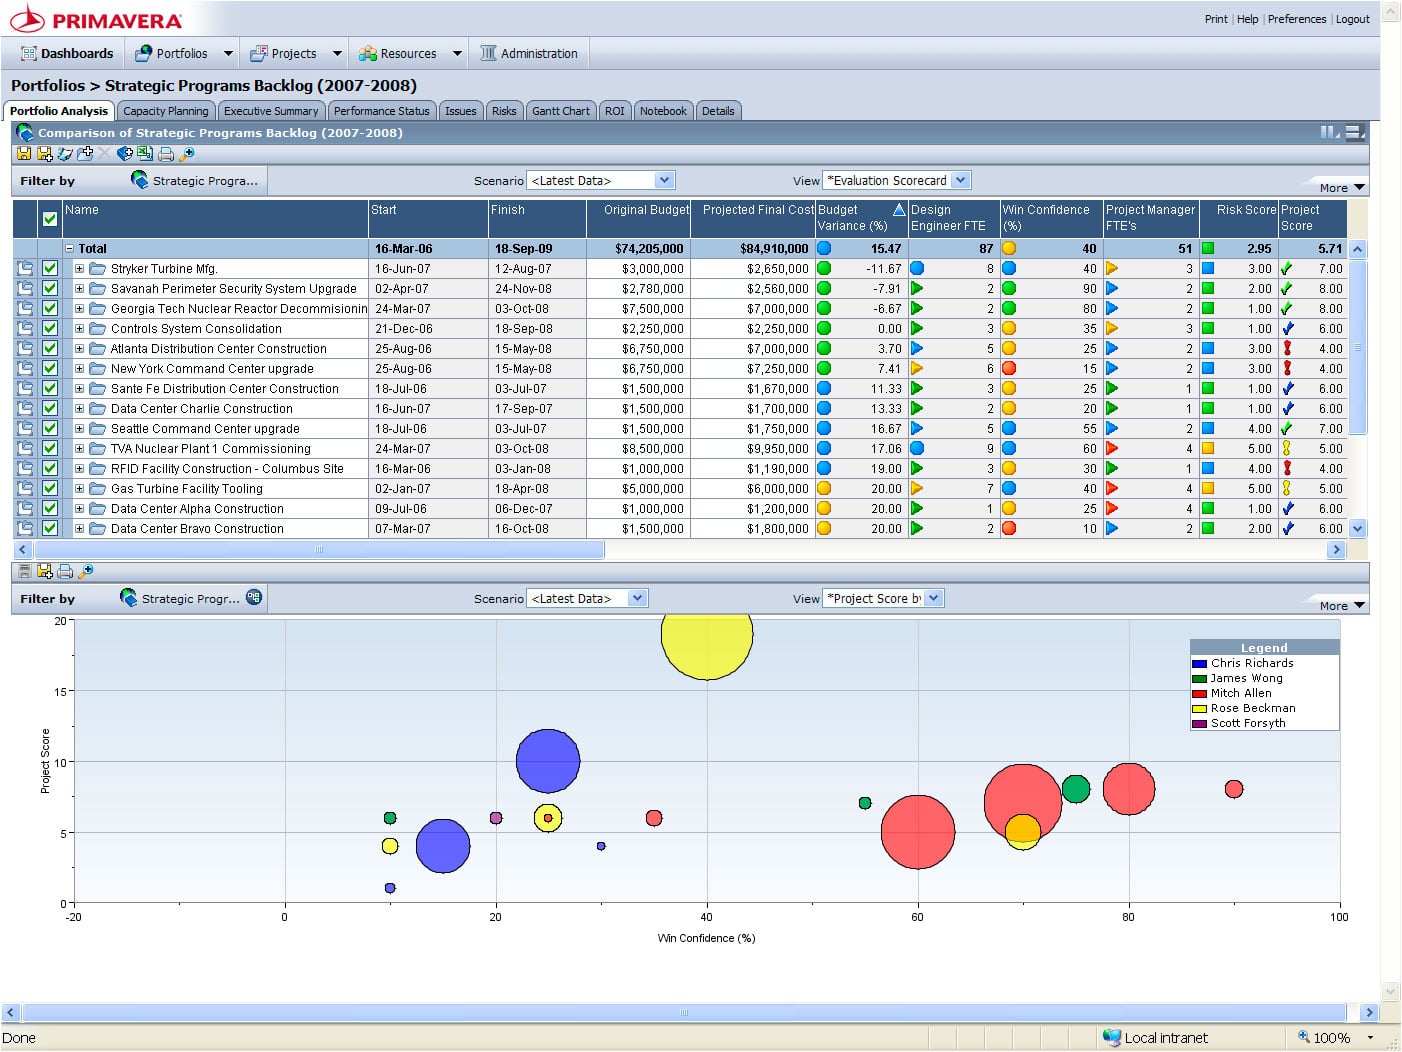The height and width of the screenshot is (1052, 1402).
Task: Click the open icon for Stryker Turbine Mfg. row
Action: 25,269
